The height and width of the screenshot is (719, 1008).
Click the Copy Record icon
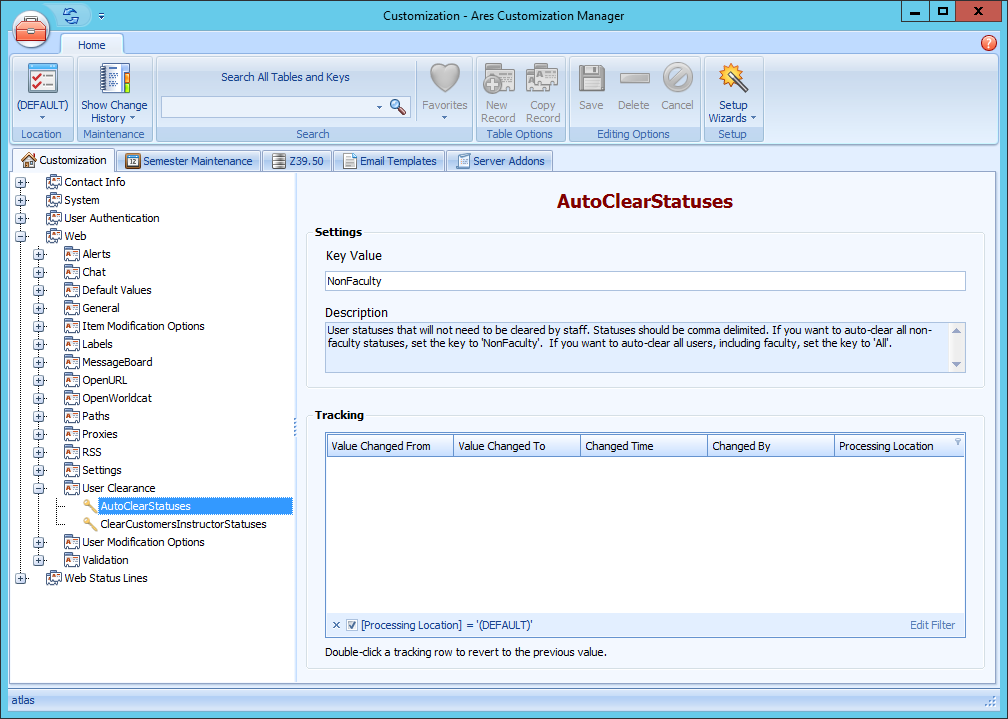pyautogui.click(x=542, y=80)
